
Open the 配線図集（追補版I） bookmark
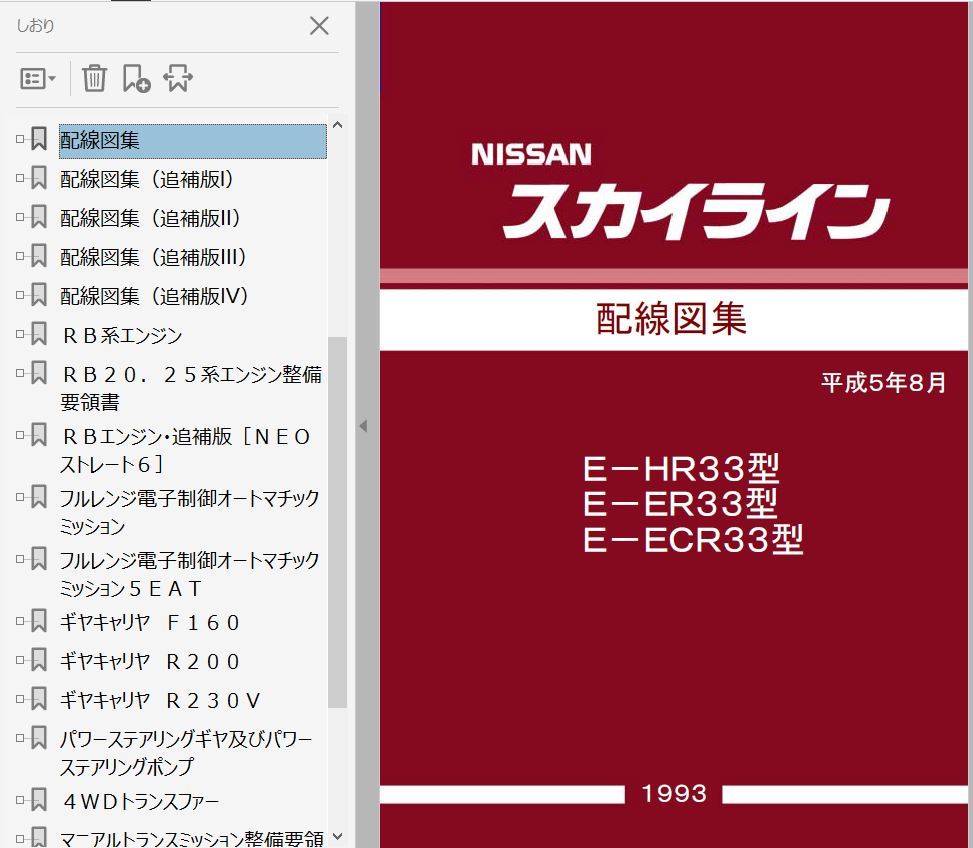[146, 180]
